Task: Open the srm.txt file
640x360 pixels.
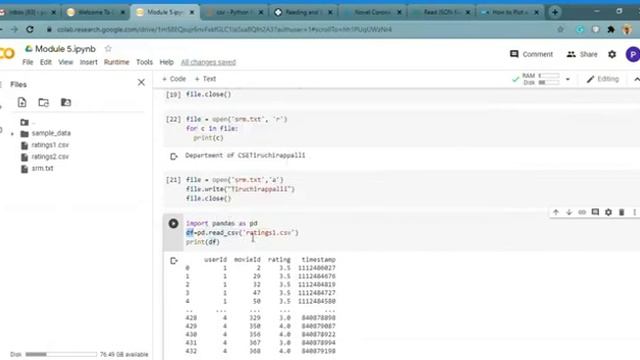Action: pyautogui.click(x=42, y=168)
